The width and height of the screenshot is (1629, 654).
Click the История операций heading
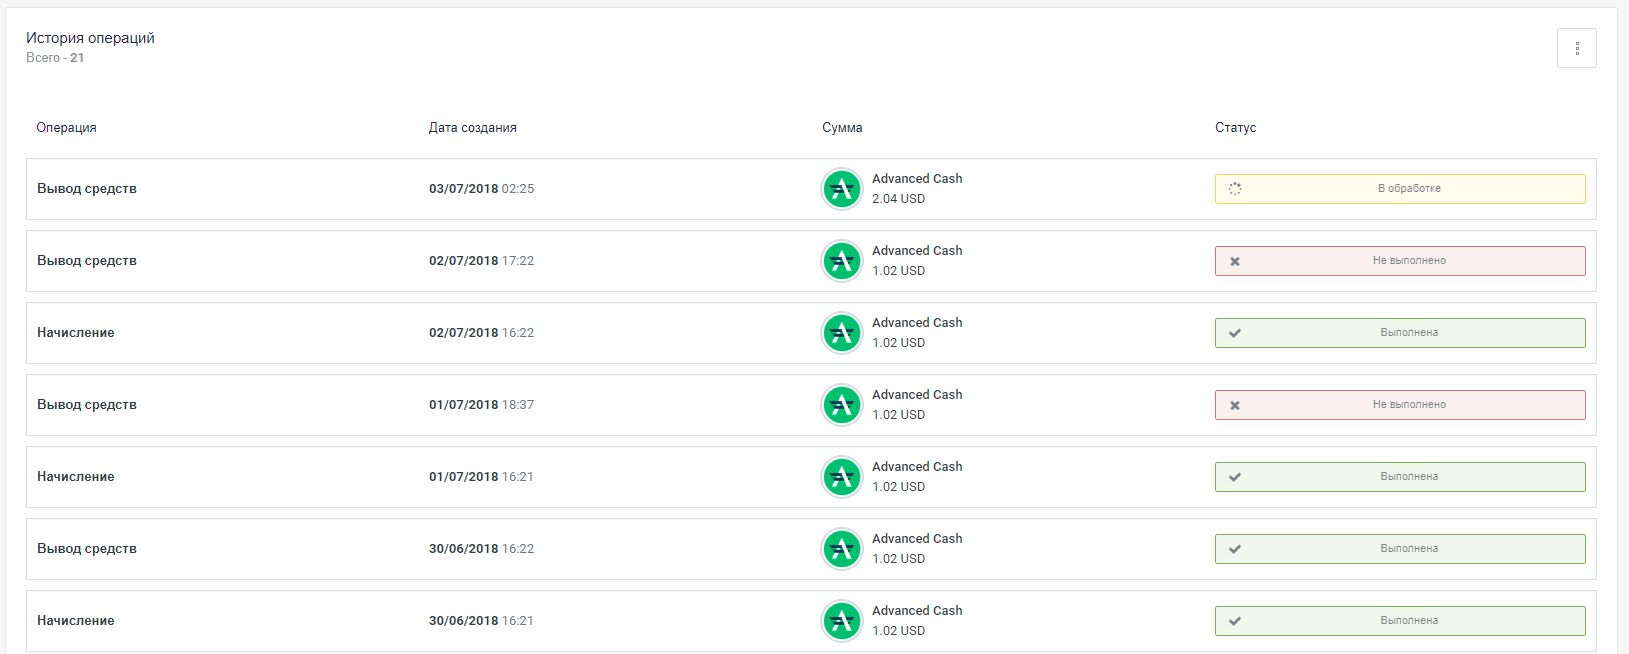[x=90, y=38]
